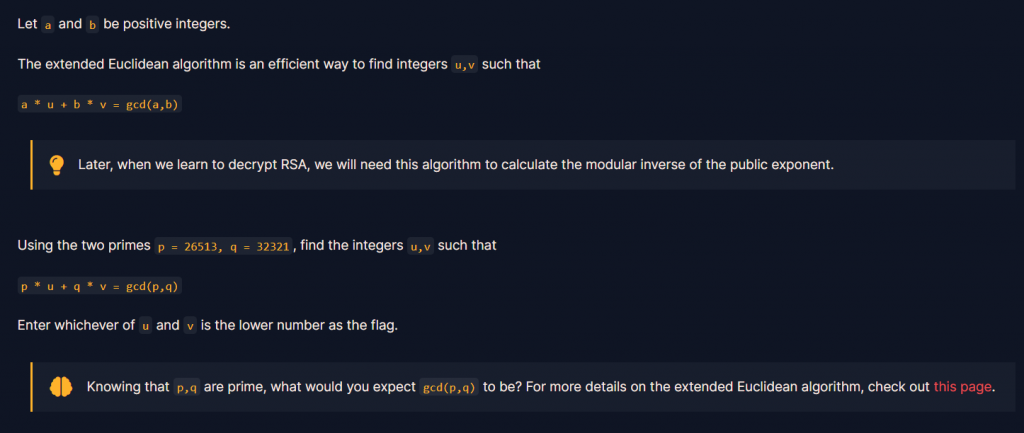Click the inline code "a" in first sentence
Image resolution: width=1024 pixels, height=433 pixels.
click(x=48, y=25)
